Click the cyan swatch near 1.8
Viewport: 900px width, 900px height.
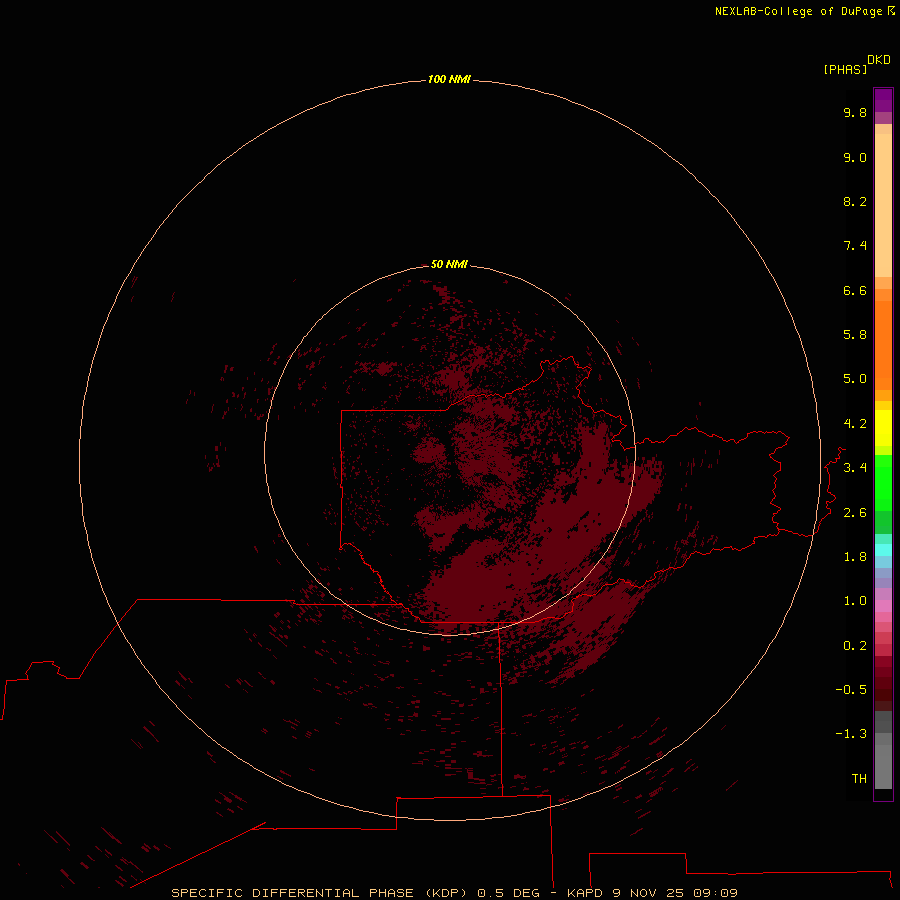click(x=883, y=550)
